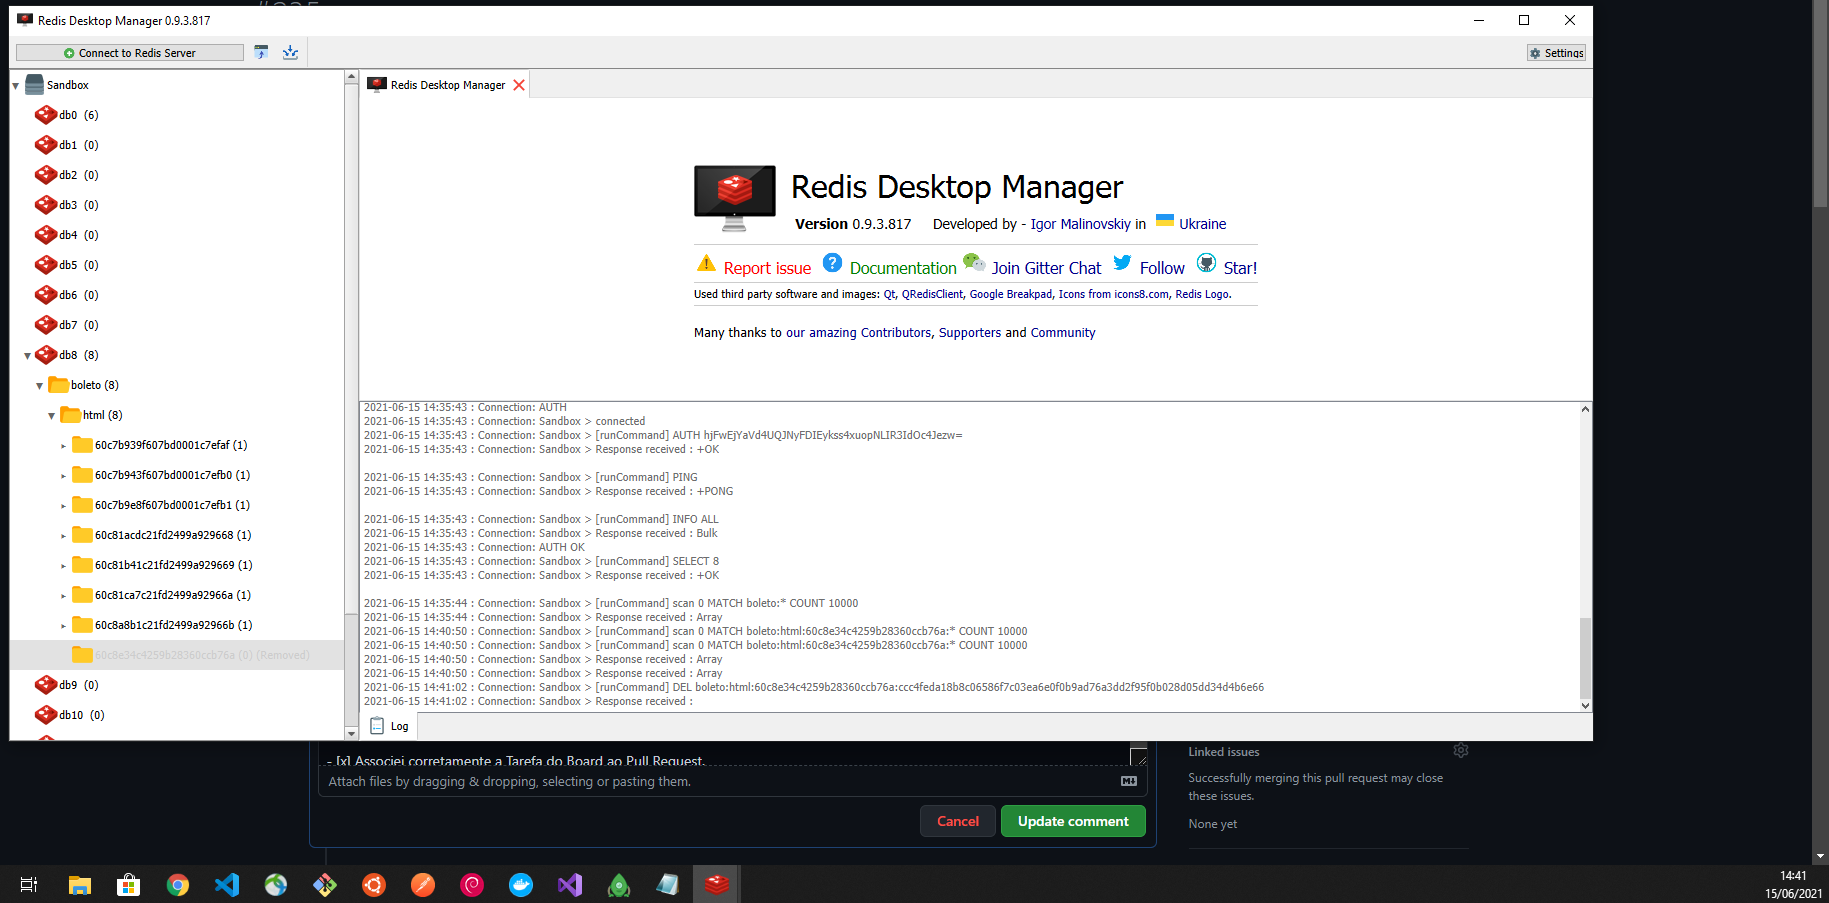Select the removed 60c8e34c4259b28360ccb76a entry
Image resolution: width=1829 pixels, height=903 pixels.
[x=177, y=655]
